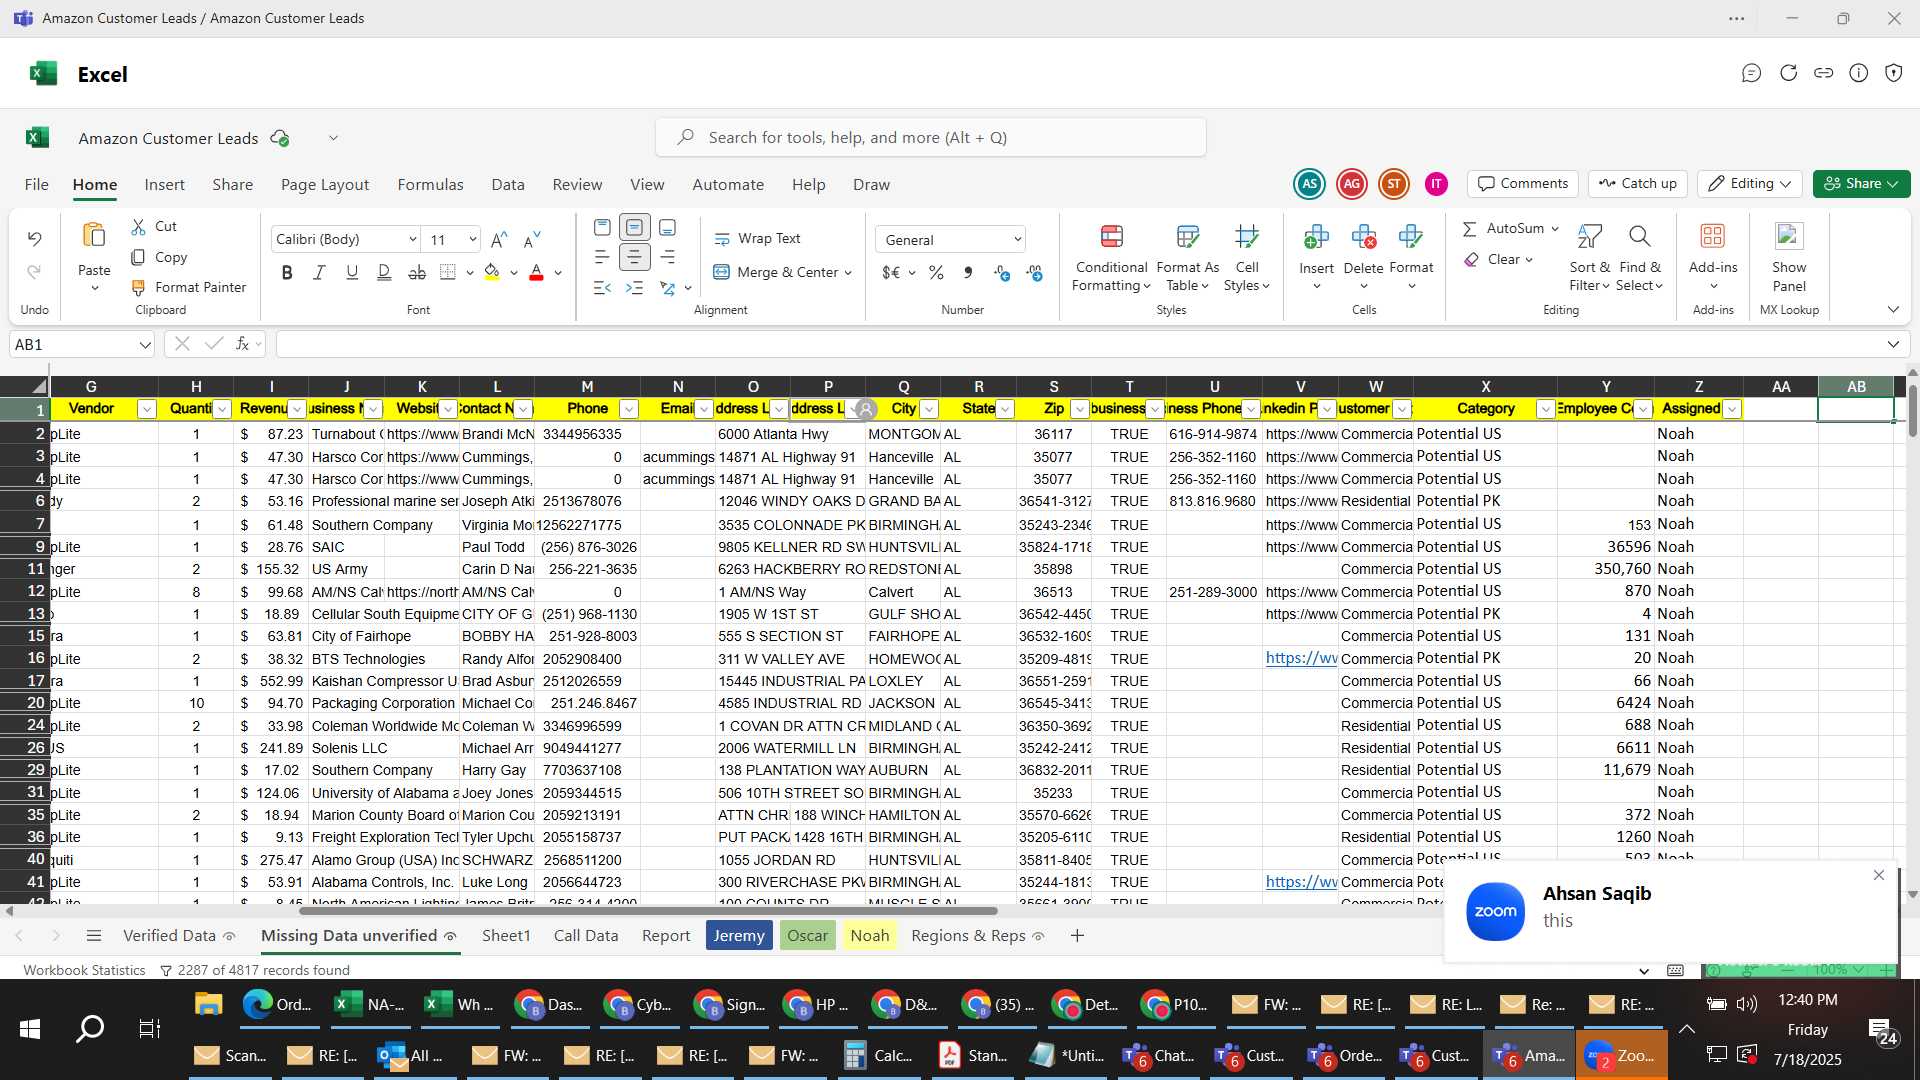Toggle middle vertical alignment
Viewport: 1920px width, 1080px height.
click(x=634, y=228)
